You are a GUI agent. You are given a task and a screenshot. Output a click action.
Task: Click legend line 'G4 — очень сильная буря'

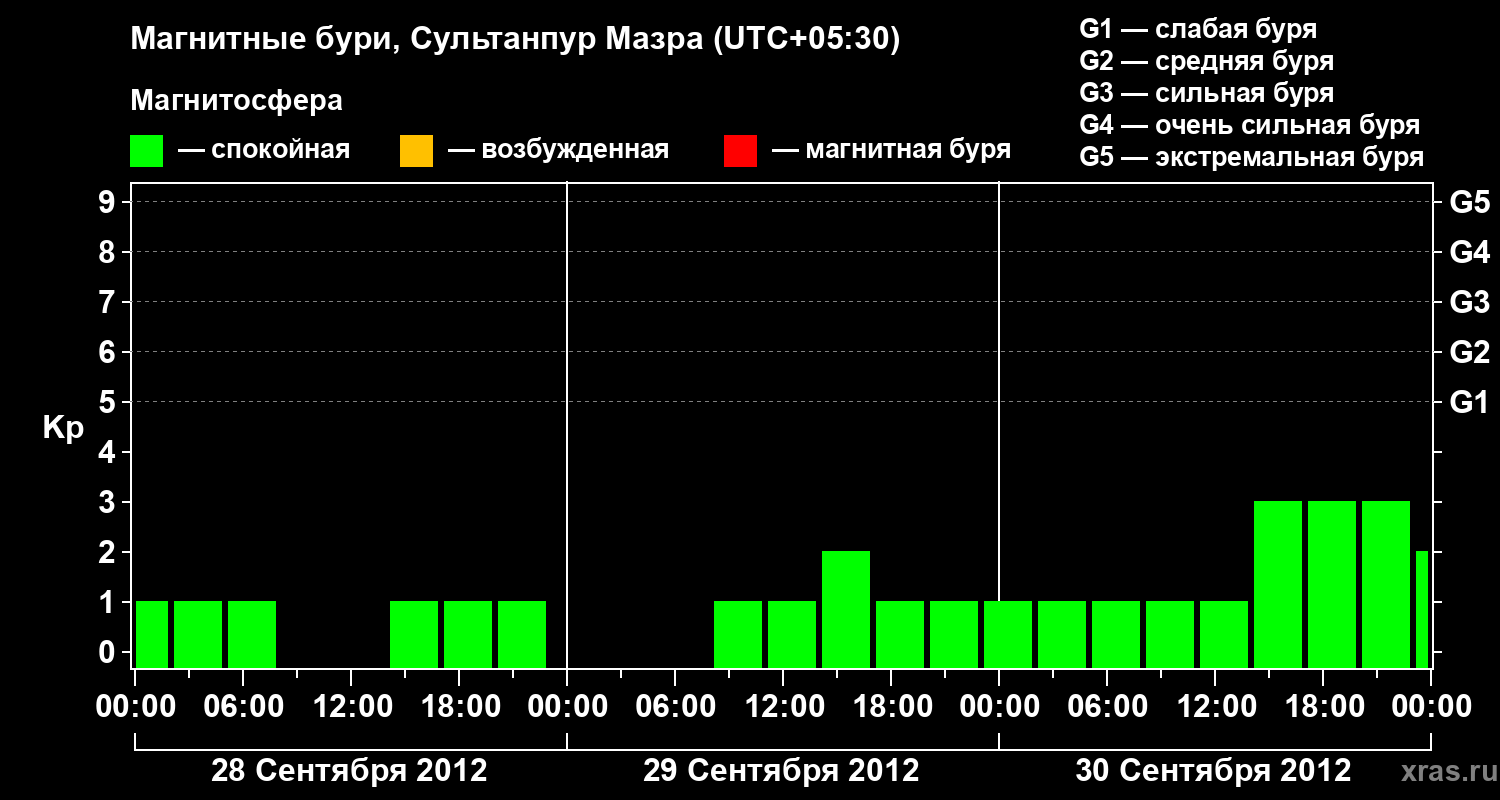point(1250,125)
